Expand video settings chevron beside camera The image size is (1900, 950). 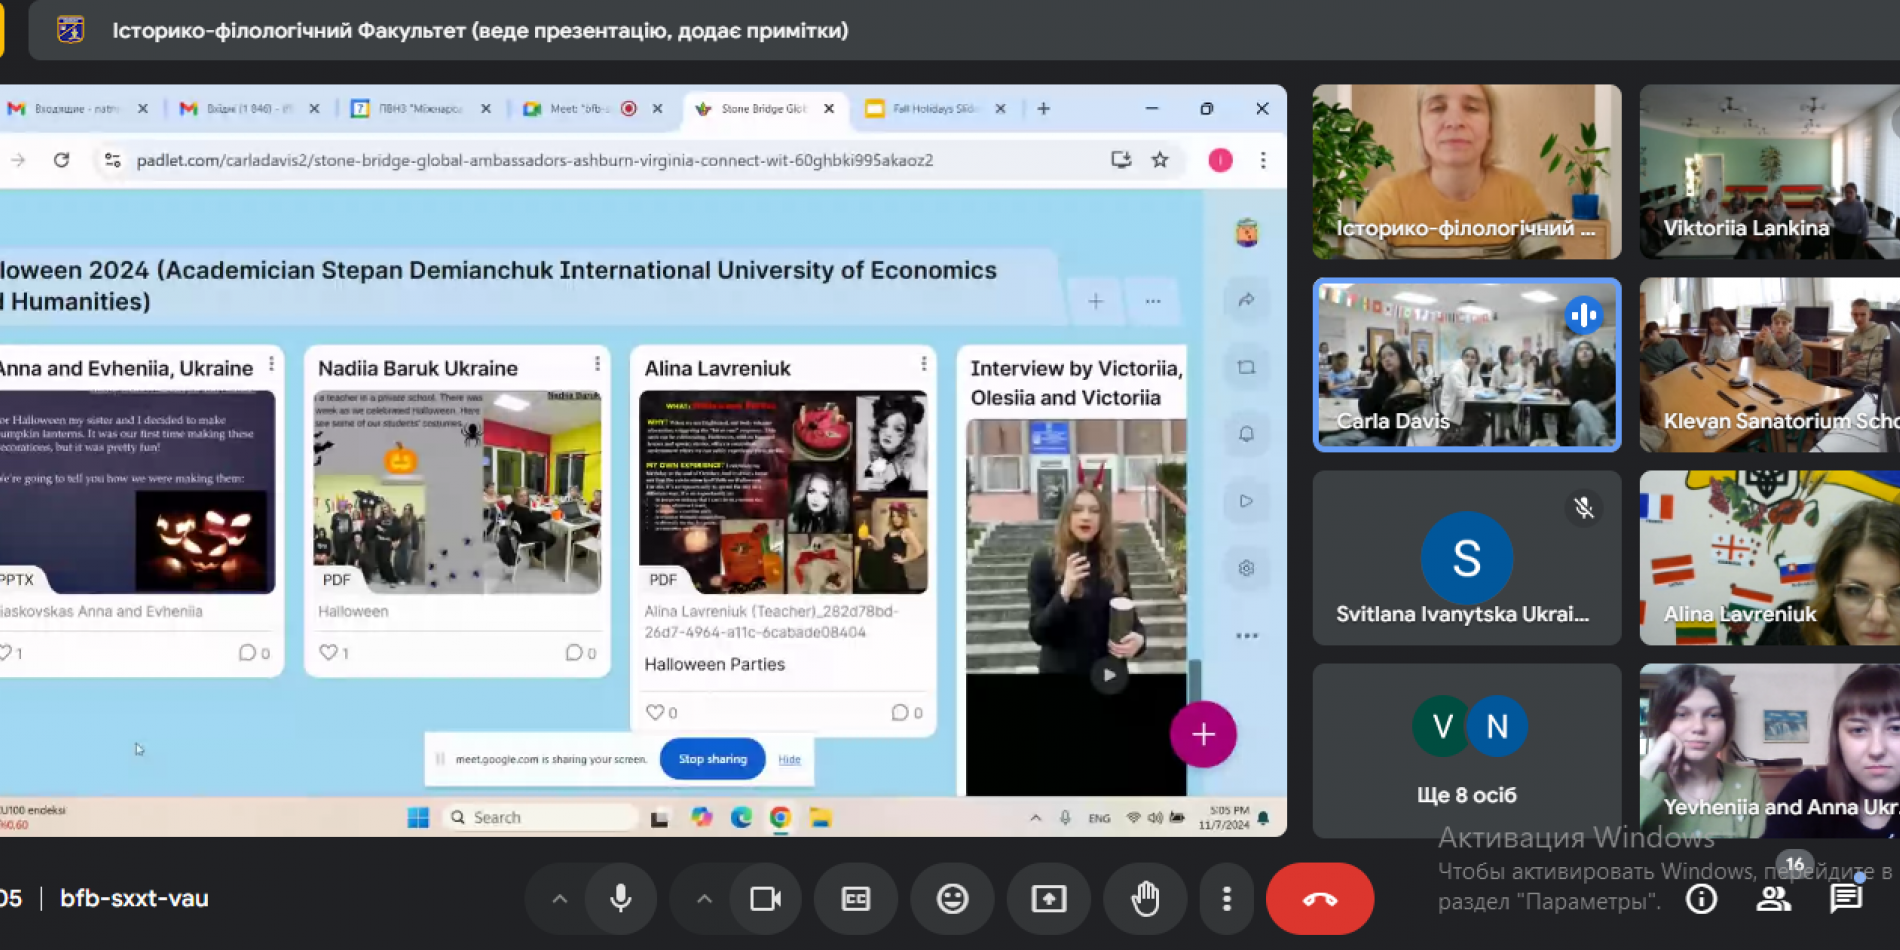(704, 898)
